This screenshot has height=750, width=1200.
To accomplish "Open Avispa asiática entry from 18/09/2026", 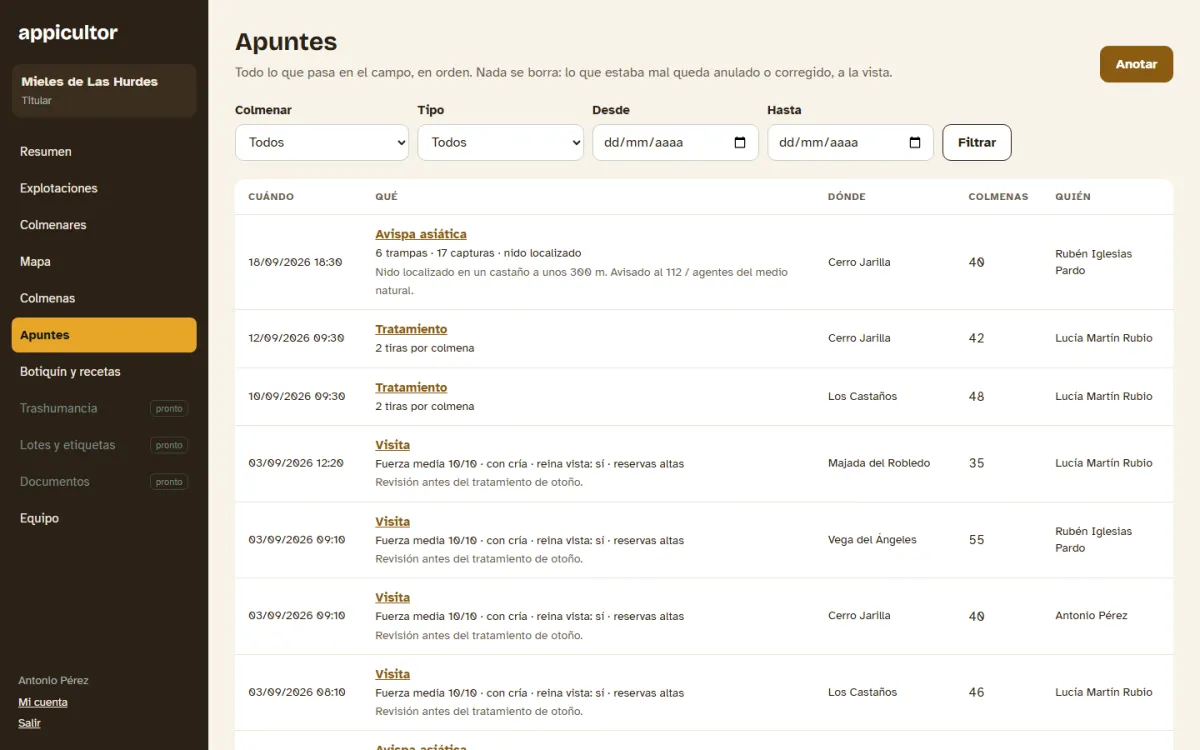I will (421, 234).
